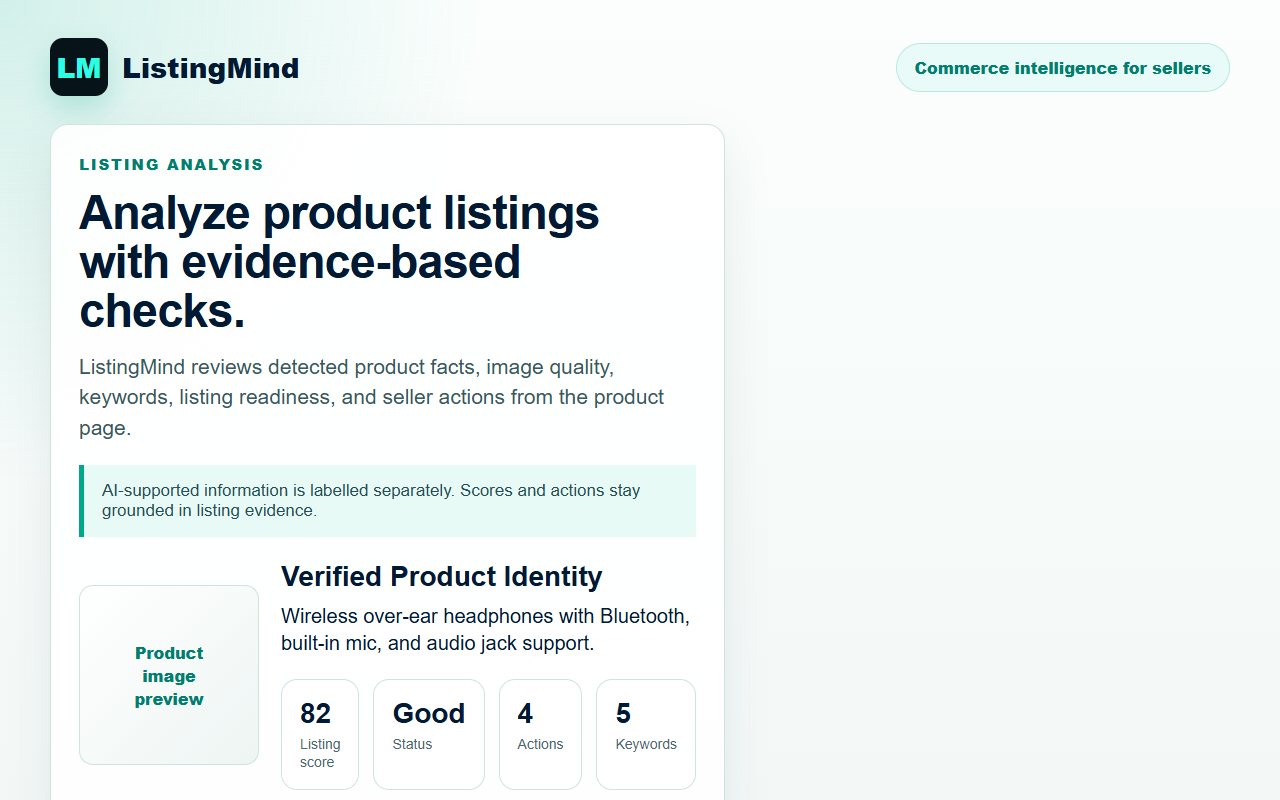The height and width of the screenshot is (800, 1280).
Task: Select the Listing score 82 card
Action: click(320, 734)
